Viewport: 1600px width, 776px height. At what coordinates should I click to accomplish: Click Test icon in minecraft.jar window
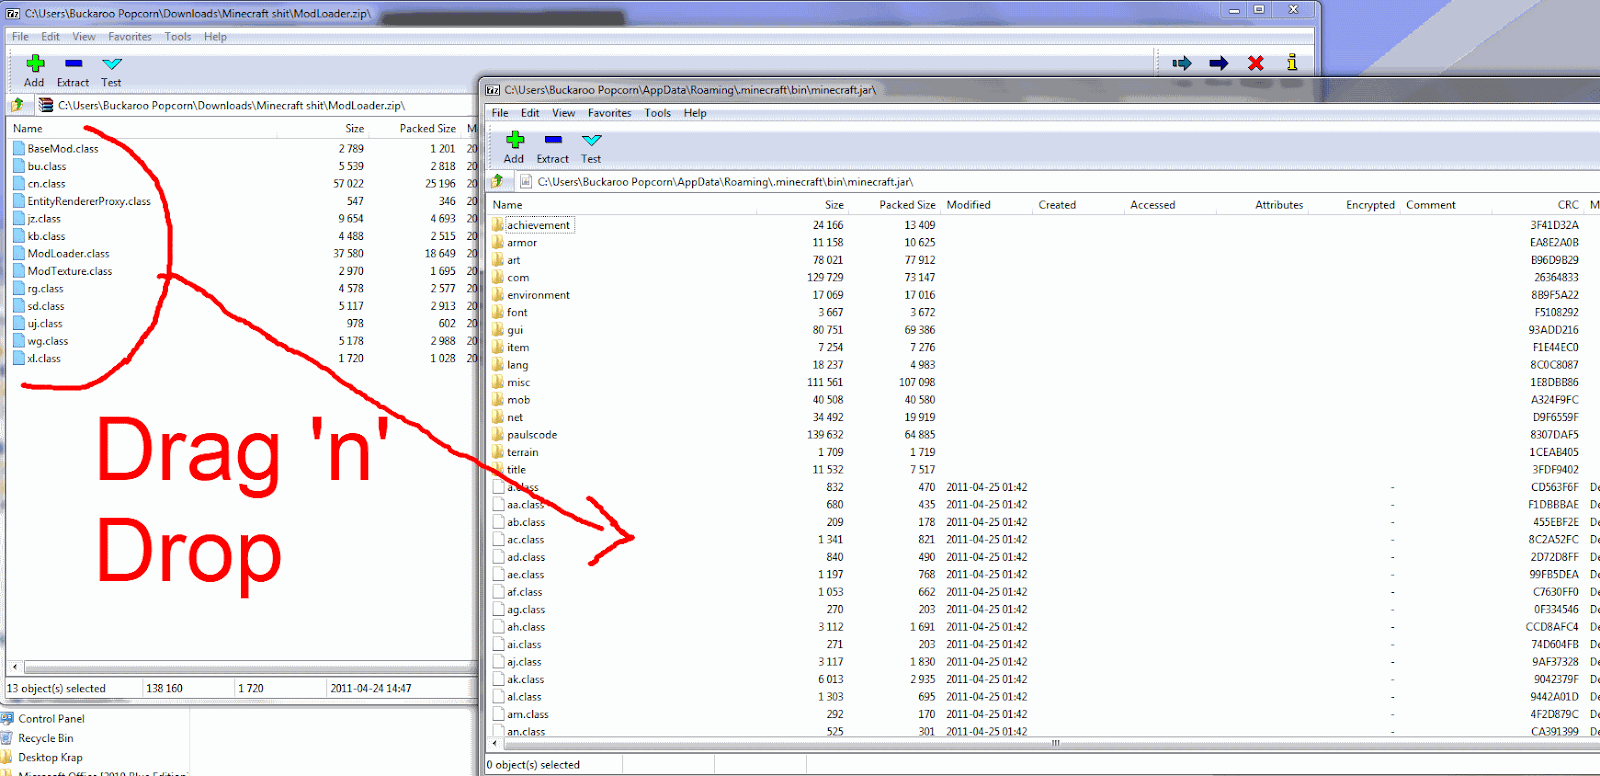coord(592,140)
